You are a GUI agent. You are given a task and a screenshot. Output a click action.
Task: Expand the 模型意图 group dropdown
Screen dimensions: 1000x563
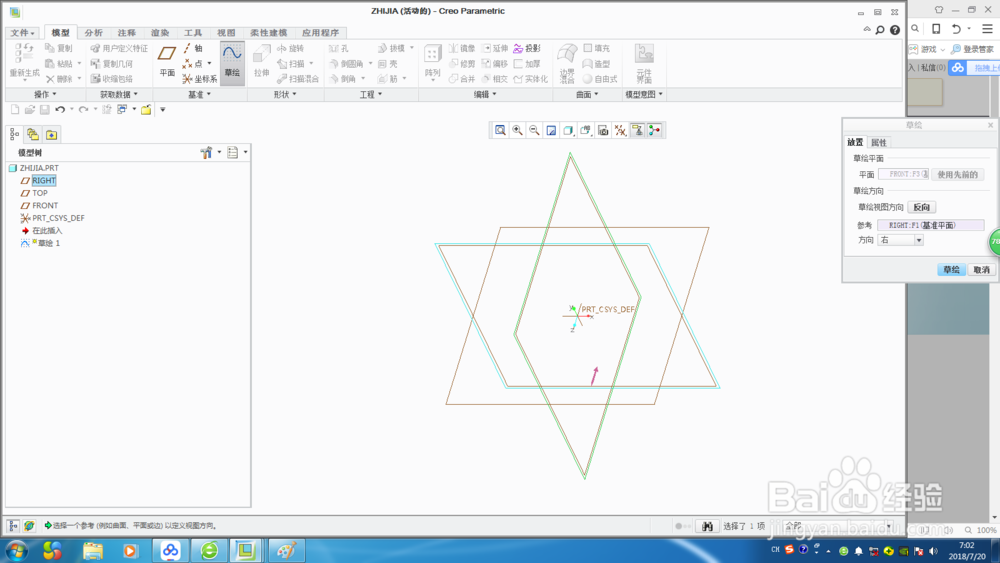click(x=643, y=94)
